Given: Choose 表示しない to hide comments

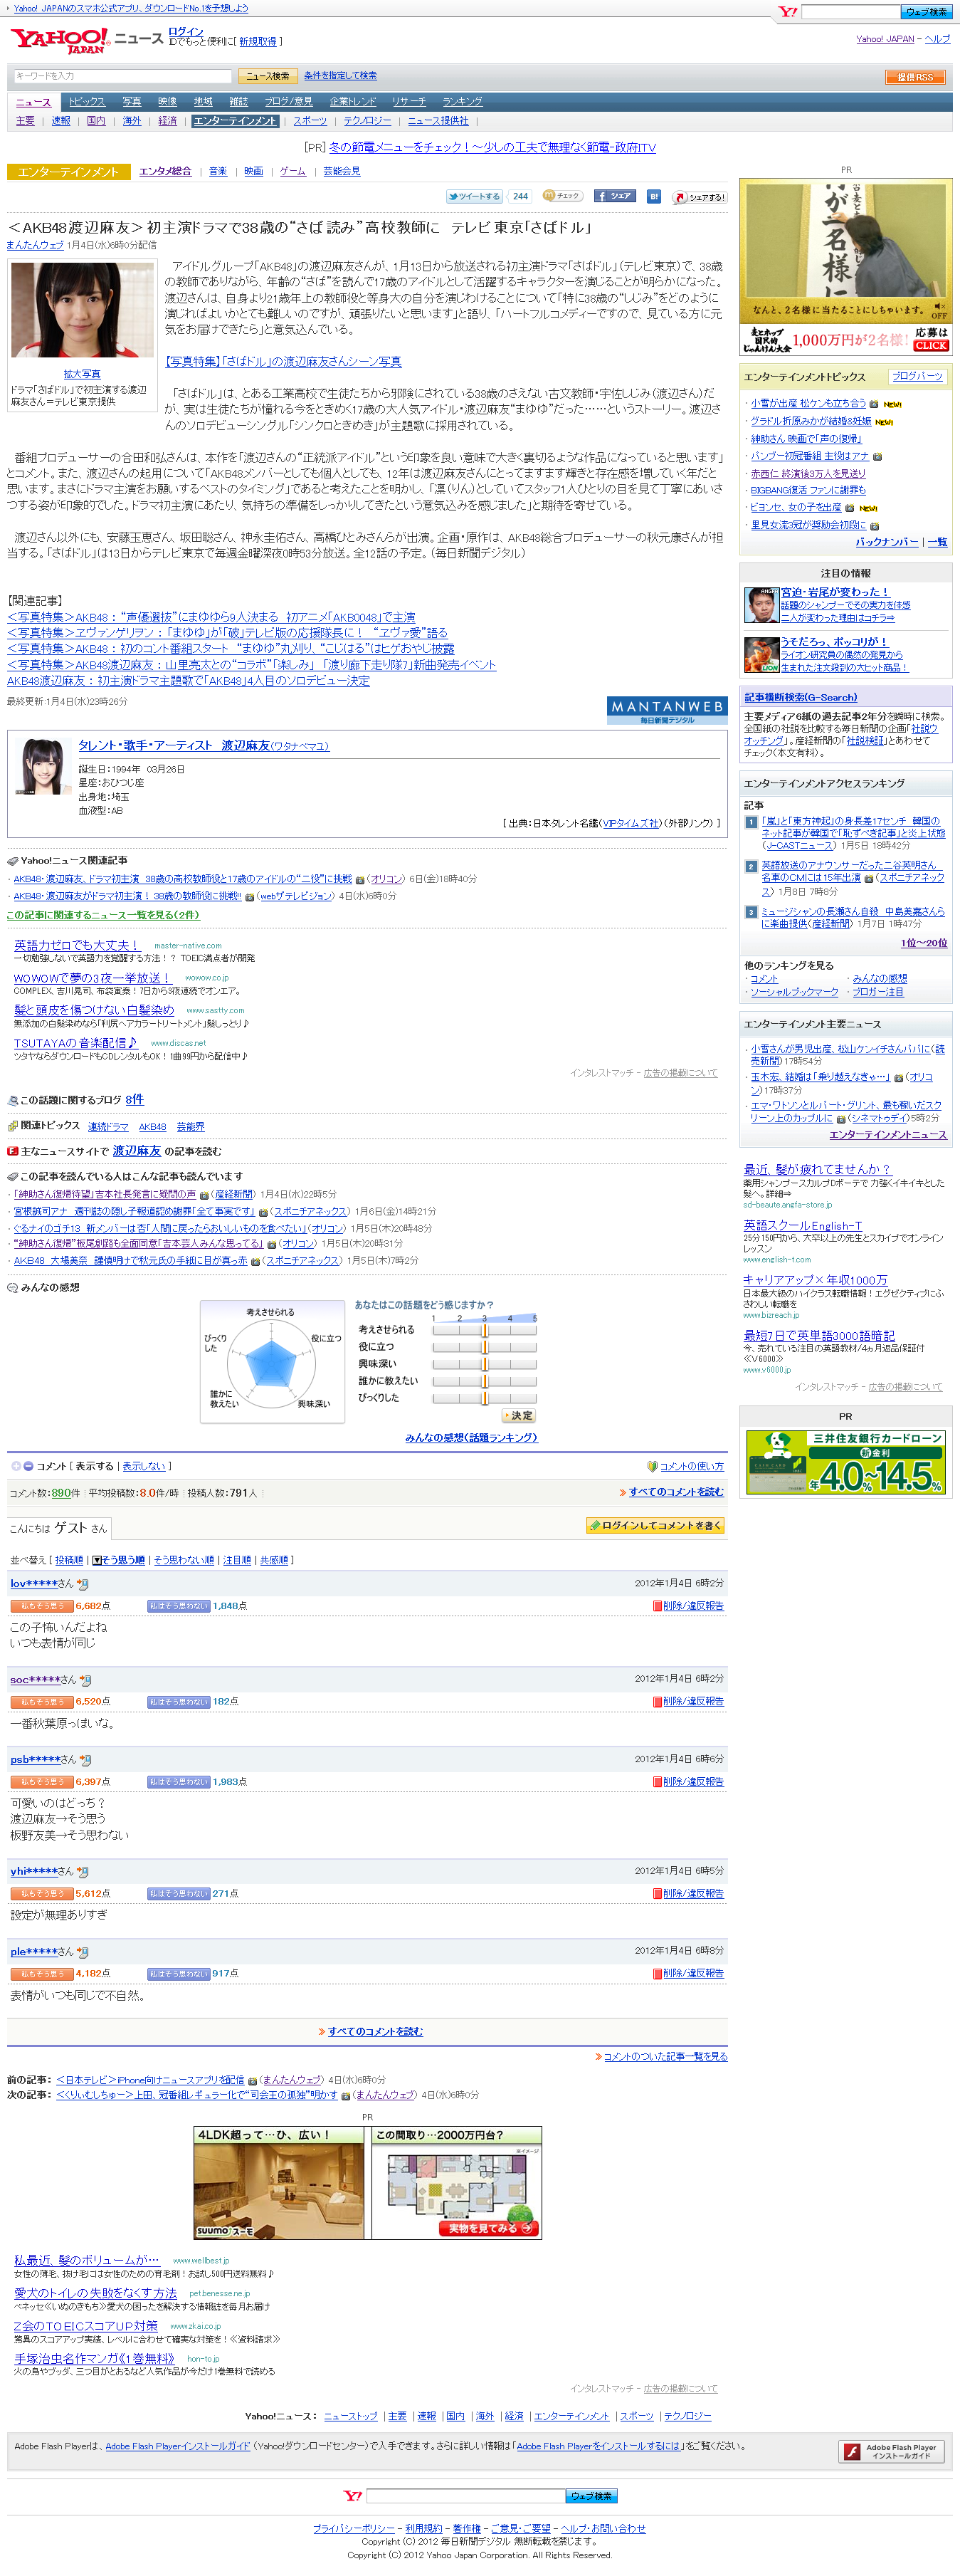Looking at the screenshot, I should tap(143, 1466).
